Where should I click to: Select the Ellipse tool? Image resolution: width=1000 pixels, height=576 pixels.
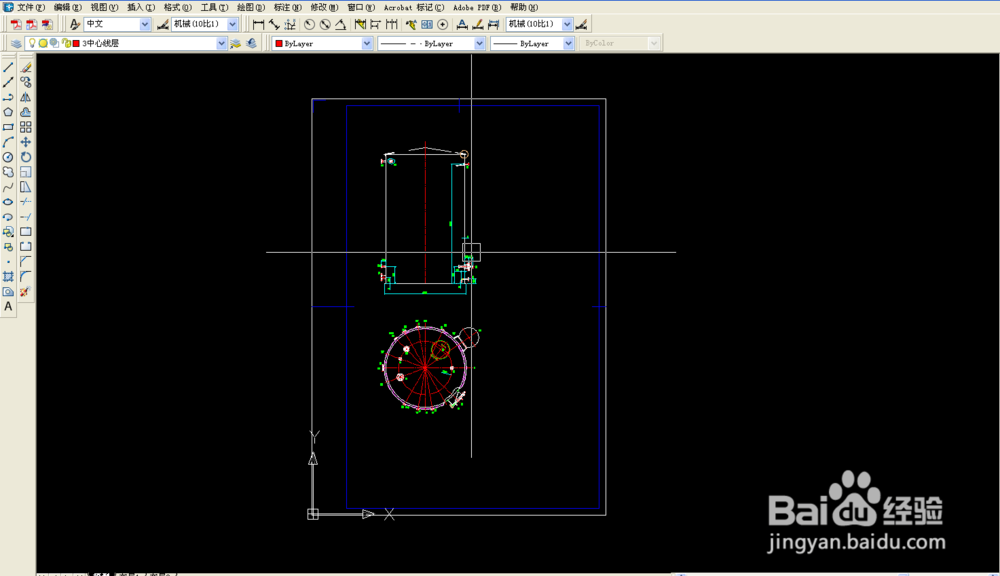pyautogui.click(x=8, y=202)
